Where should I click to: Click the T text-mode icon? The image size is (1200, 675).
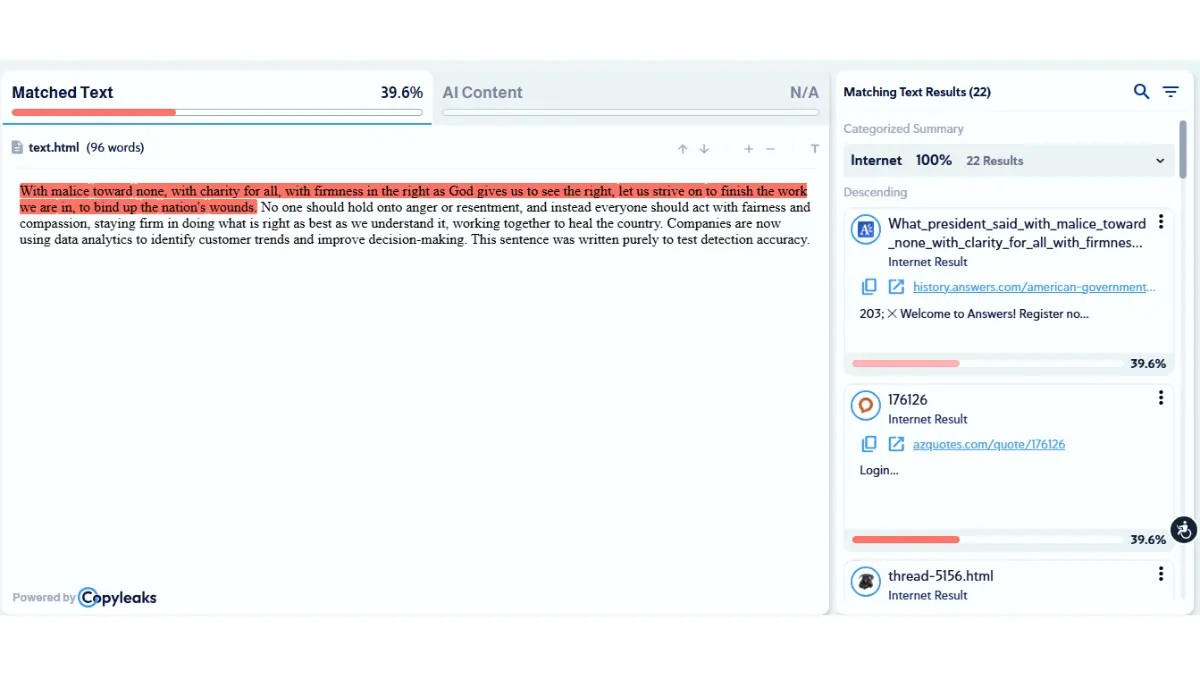815,149
